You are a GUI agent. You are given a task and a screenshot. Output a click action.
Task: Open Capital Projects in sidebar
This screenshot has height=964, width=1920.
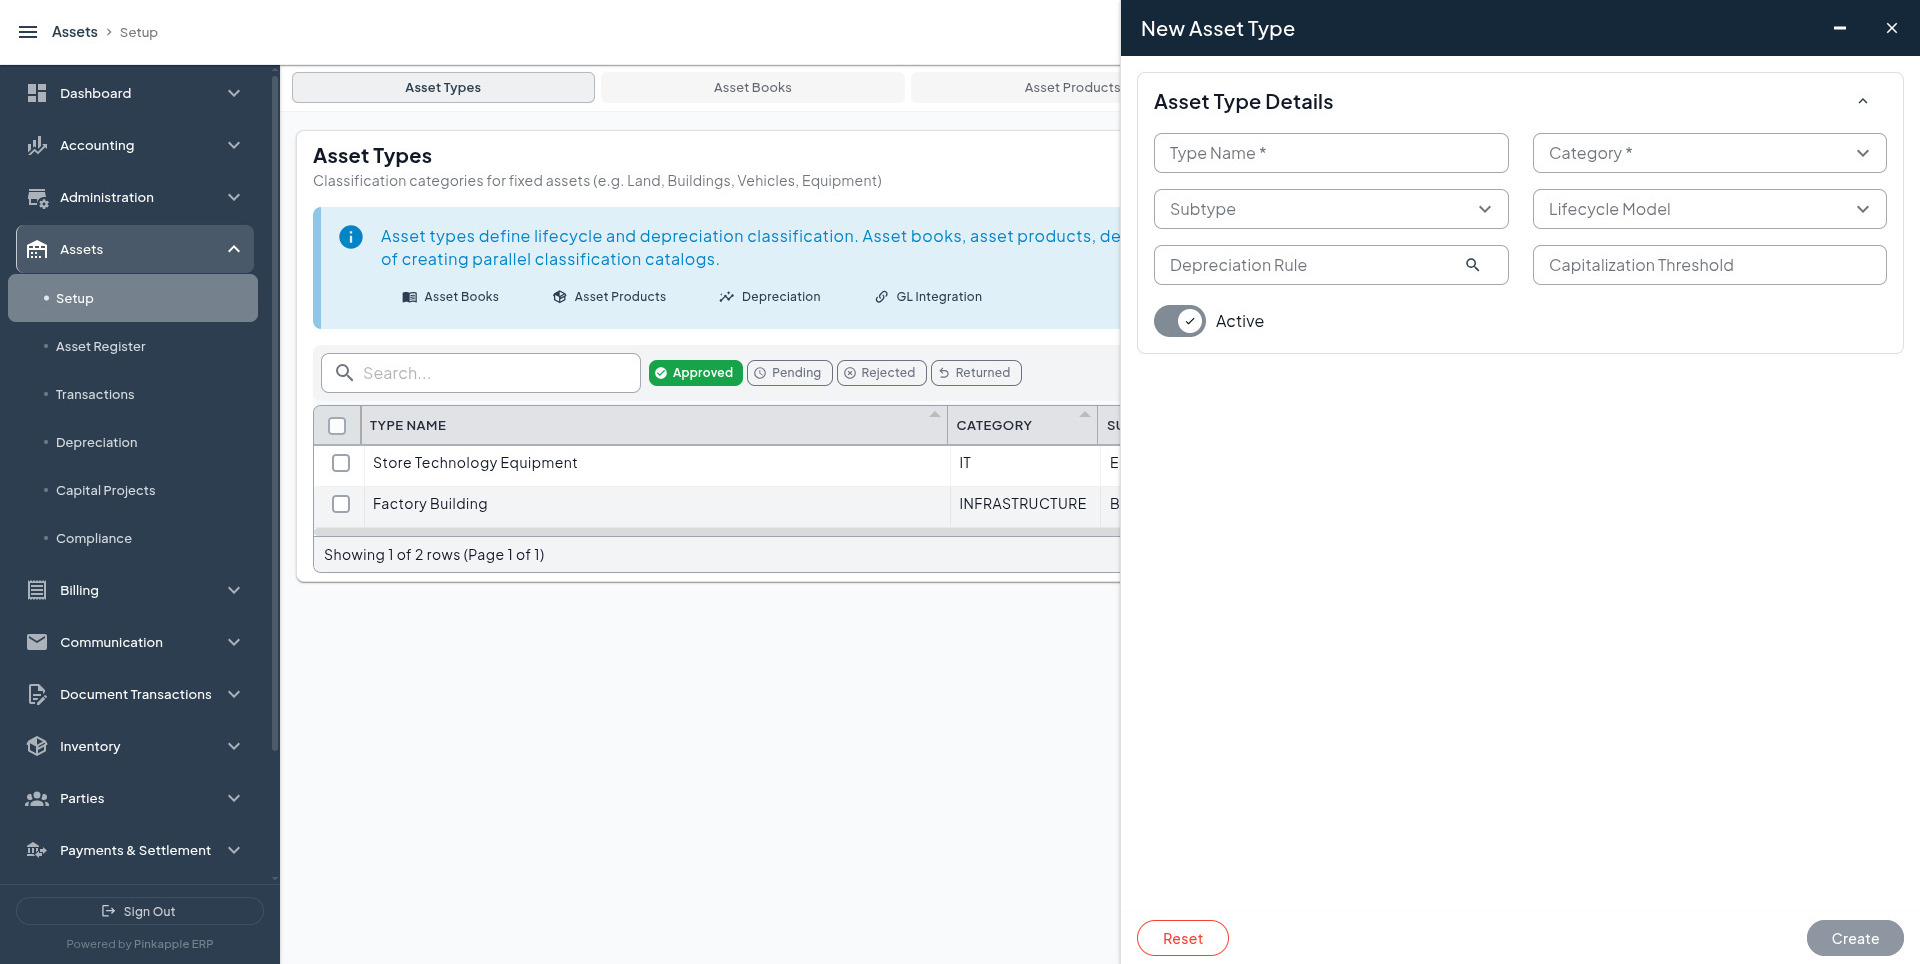[x=105, y=490]
